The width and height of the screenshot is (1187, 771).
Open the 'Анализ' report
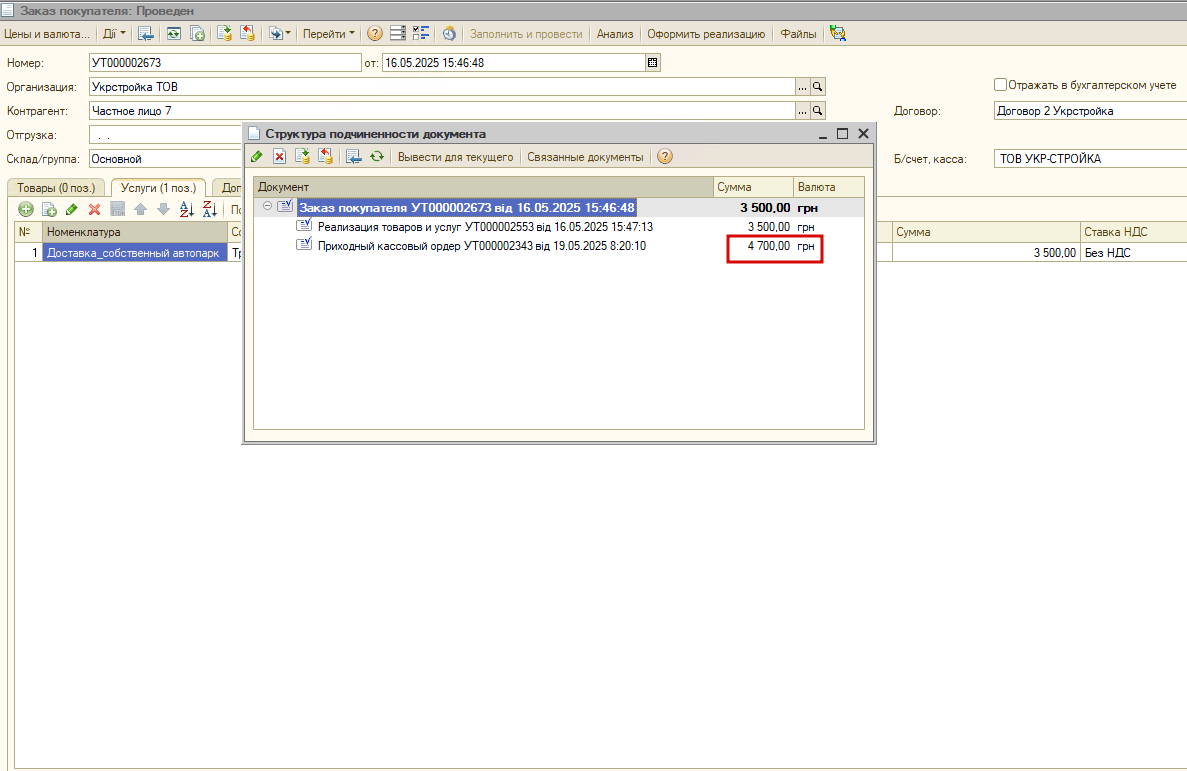(x=615, y=34)
